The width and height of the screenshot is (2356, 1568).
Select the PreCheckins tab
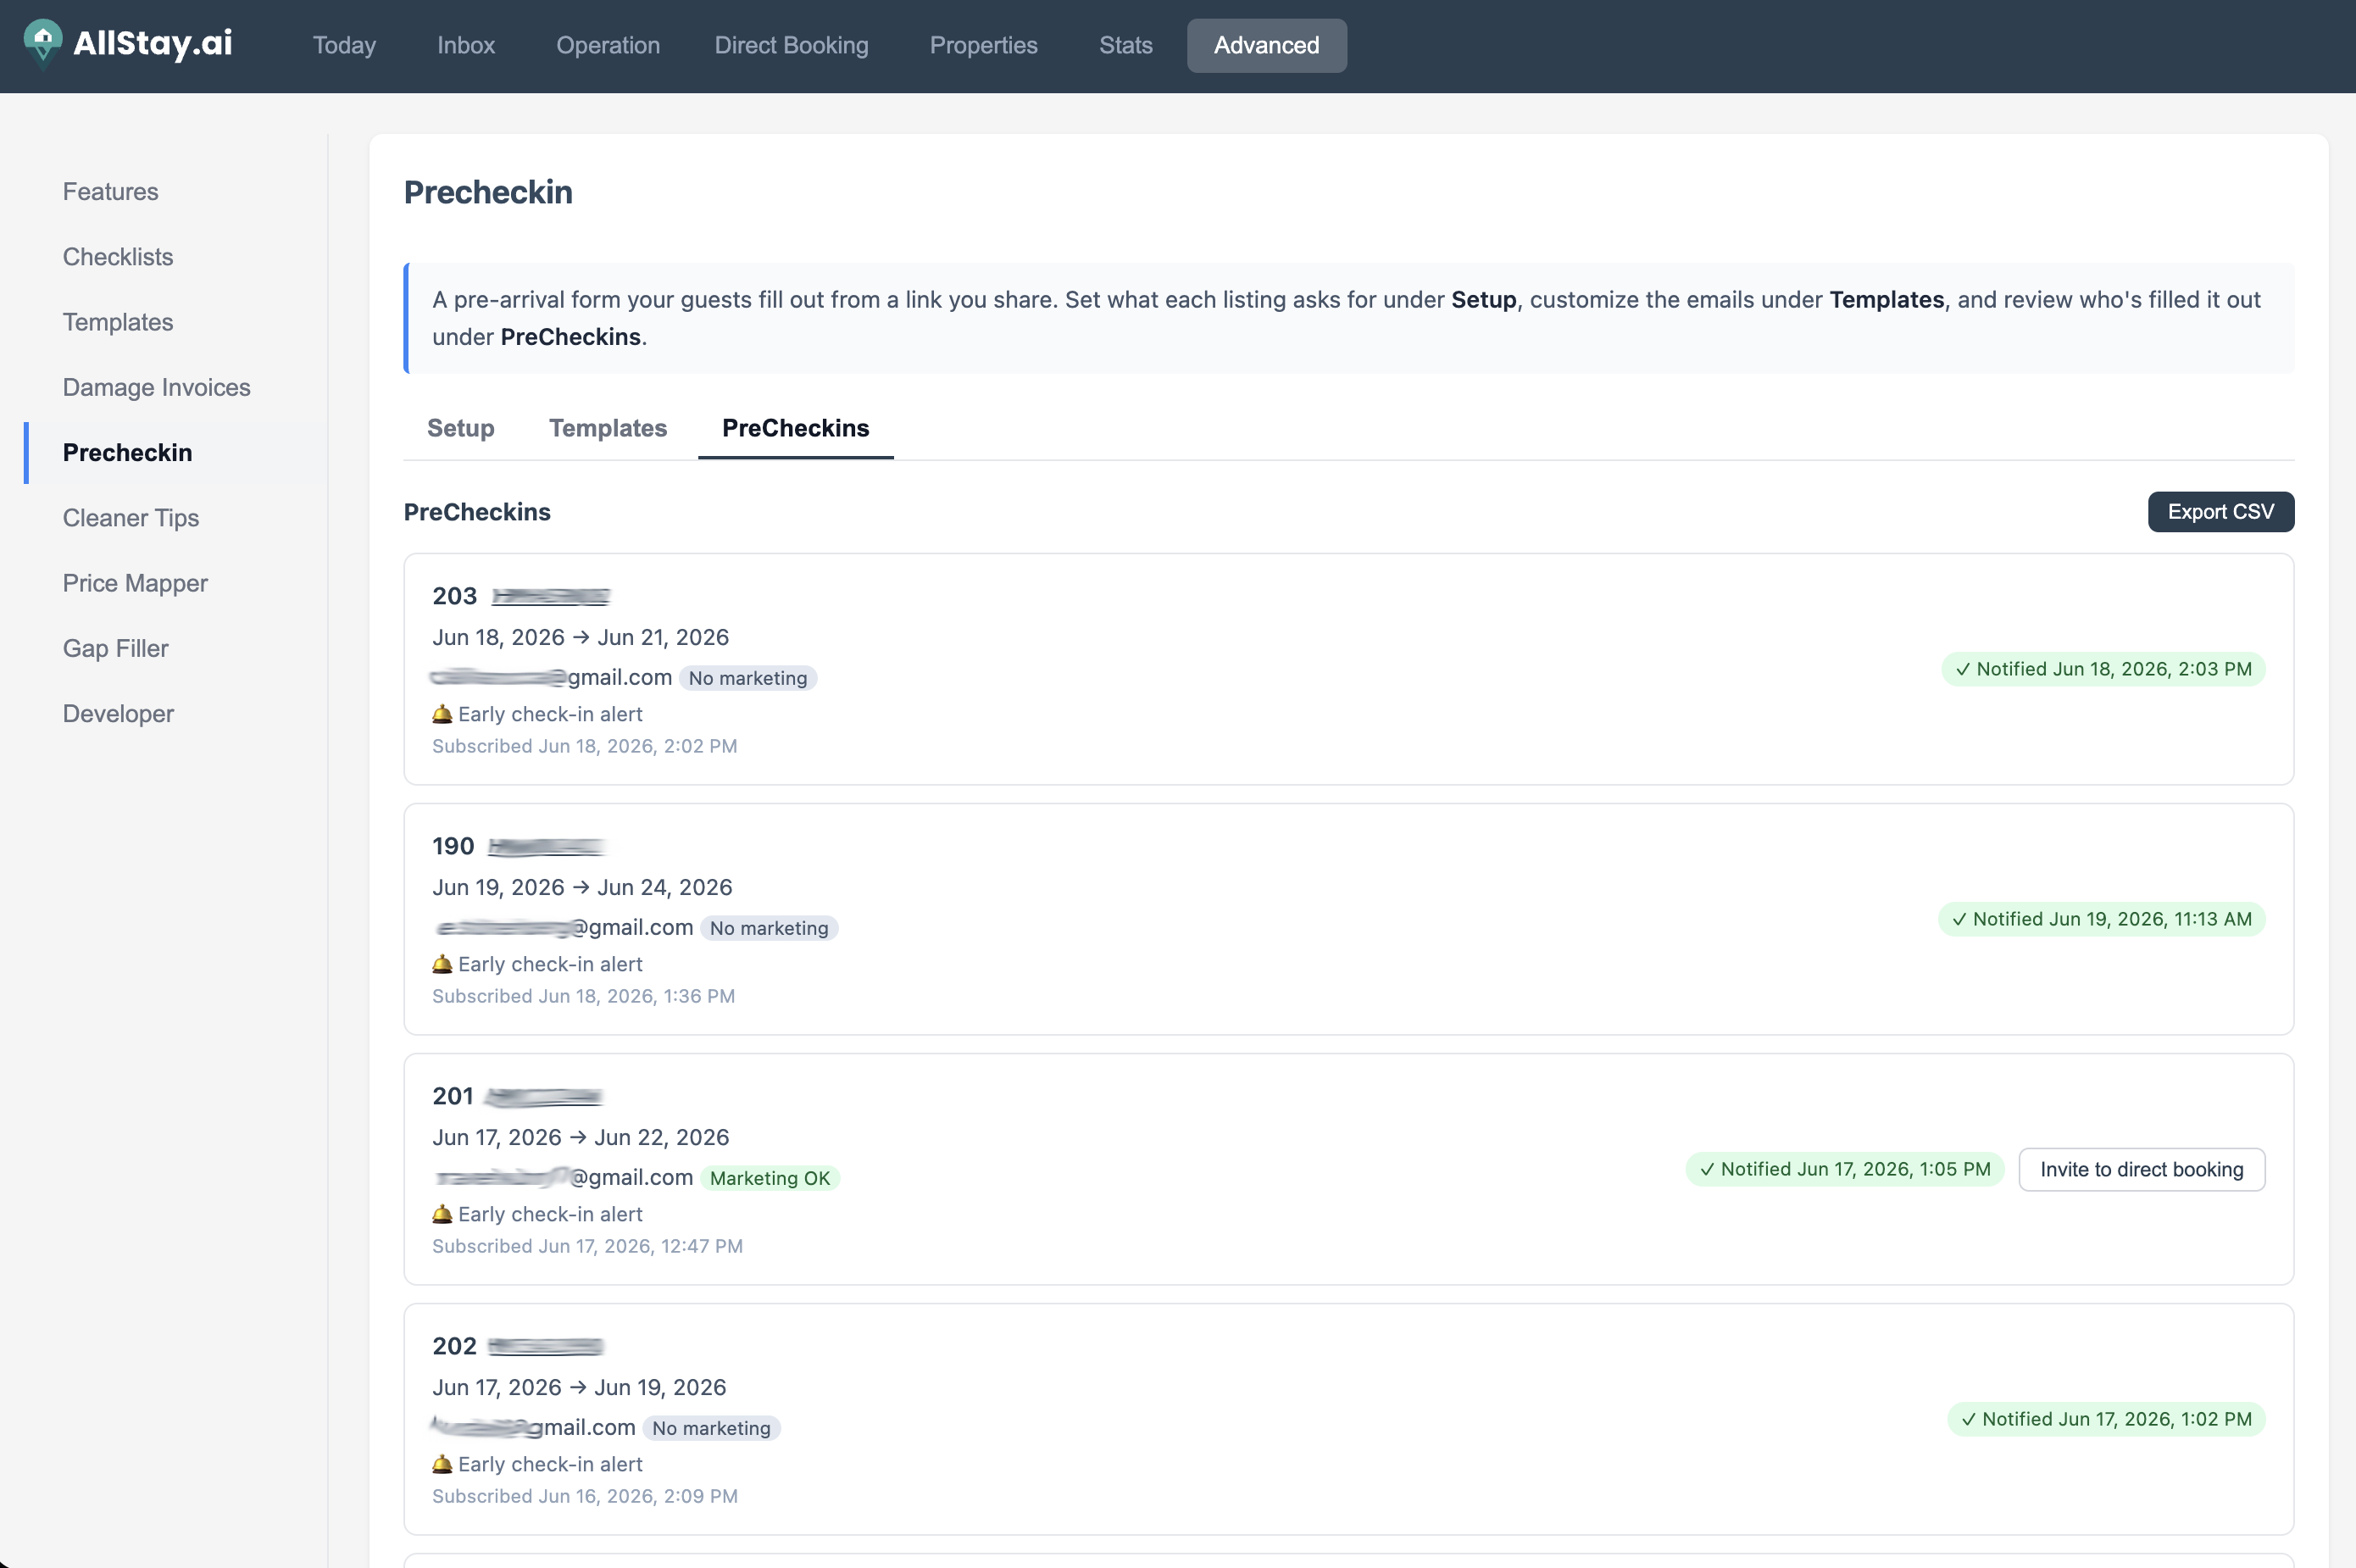pos(795,428)
